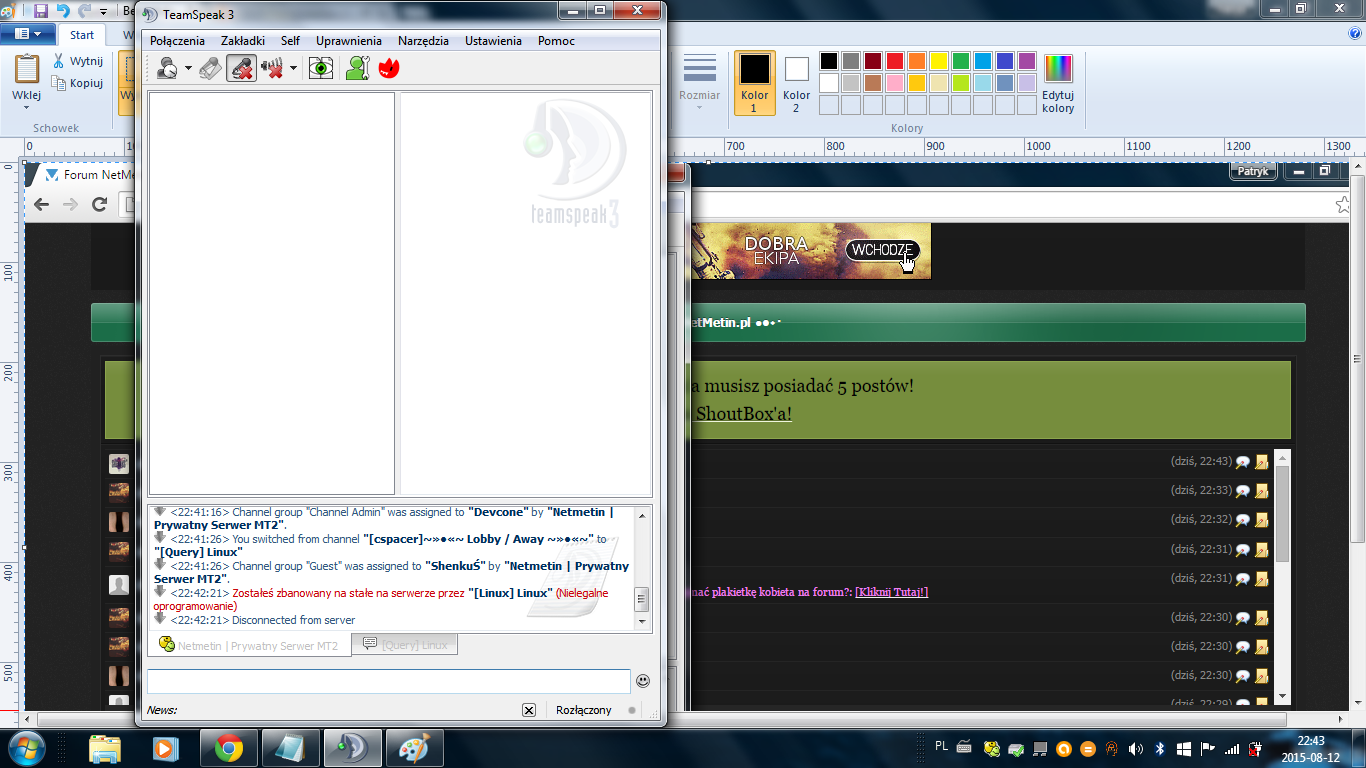The height and width of the screenshot is (768, 1366).
Task: Open the Ustawienia menu
Action: pos(493,41)
